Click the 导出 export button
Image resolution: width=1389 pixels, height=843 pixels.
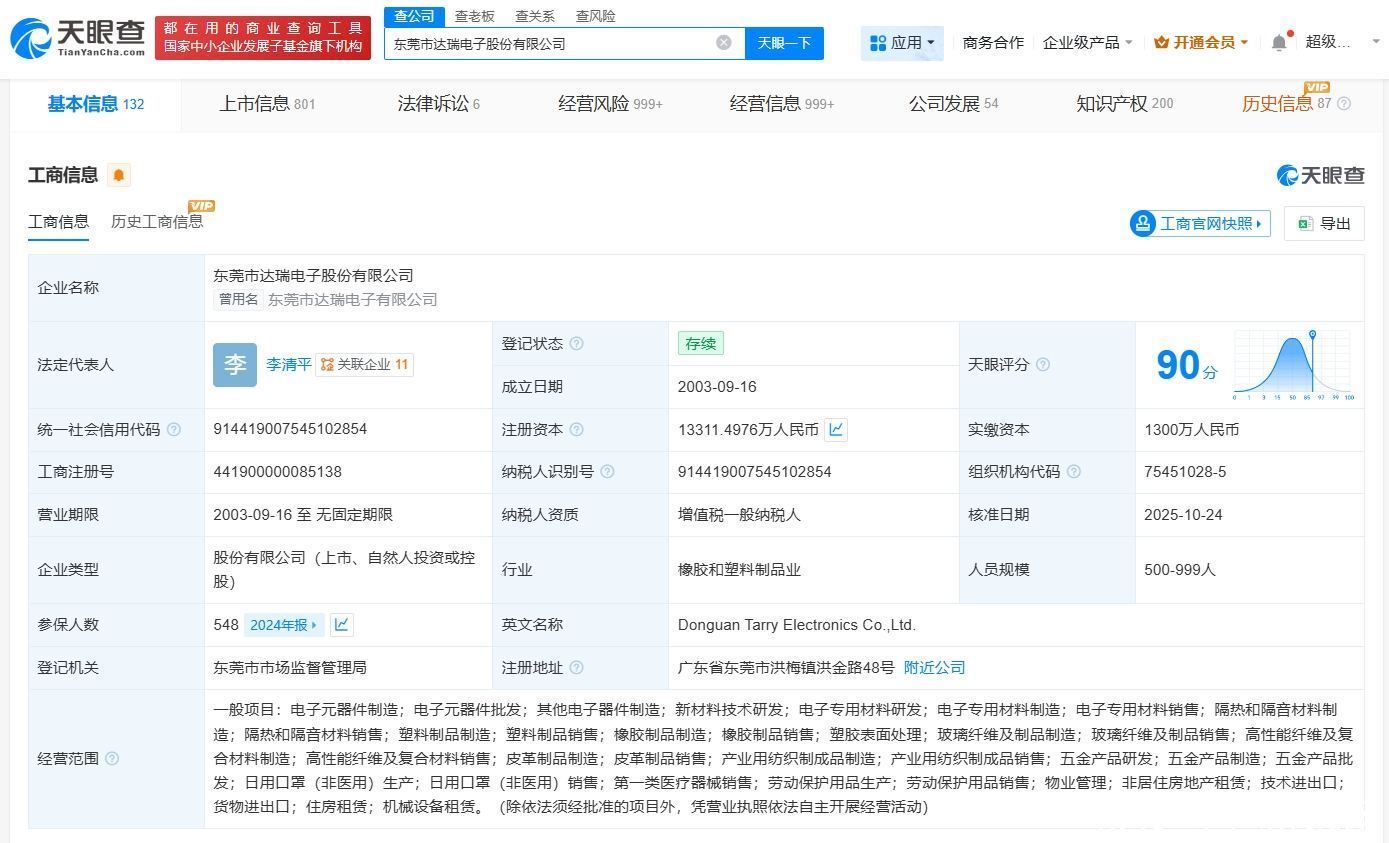pyautogui.click(x=1324, y=223)
